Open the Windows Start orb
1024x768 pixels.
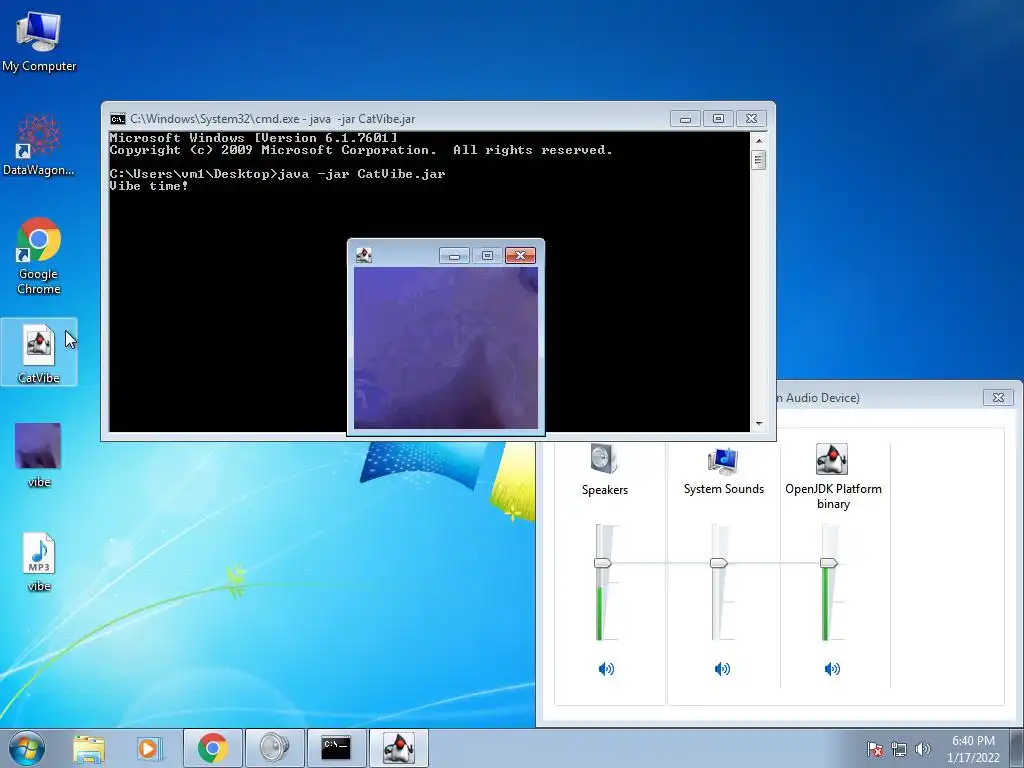tap(27, 748)
